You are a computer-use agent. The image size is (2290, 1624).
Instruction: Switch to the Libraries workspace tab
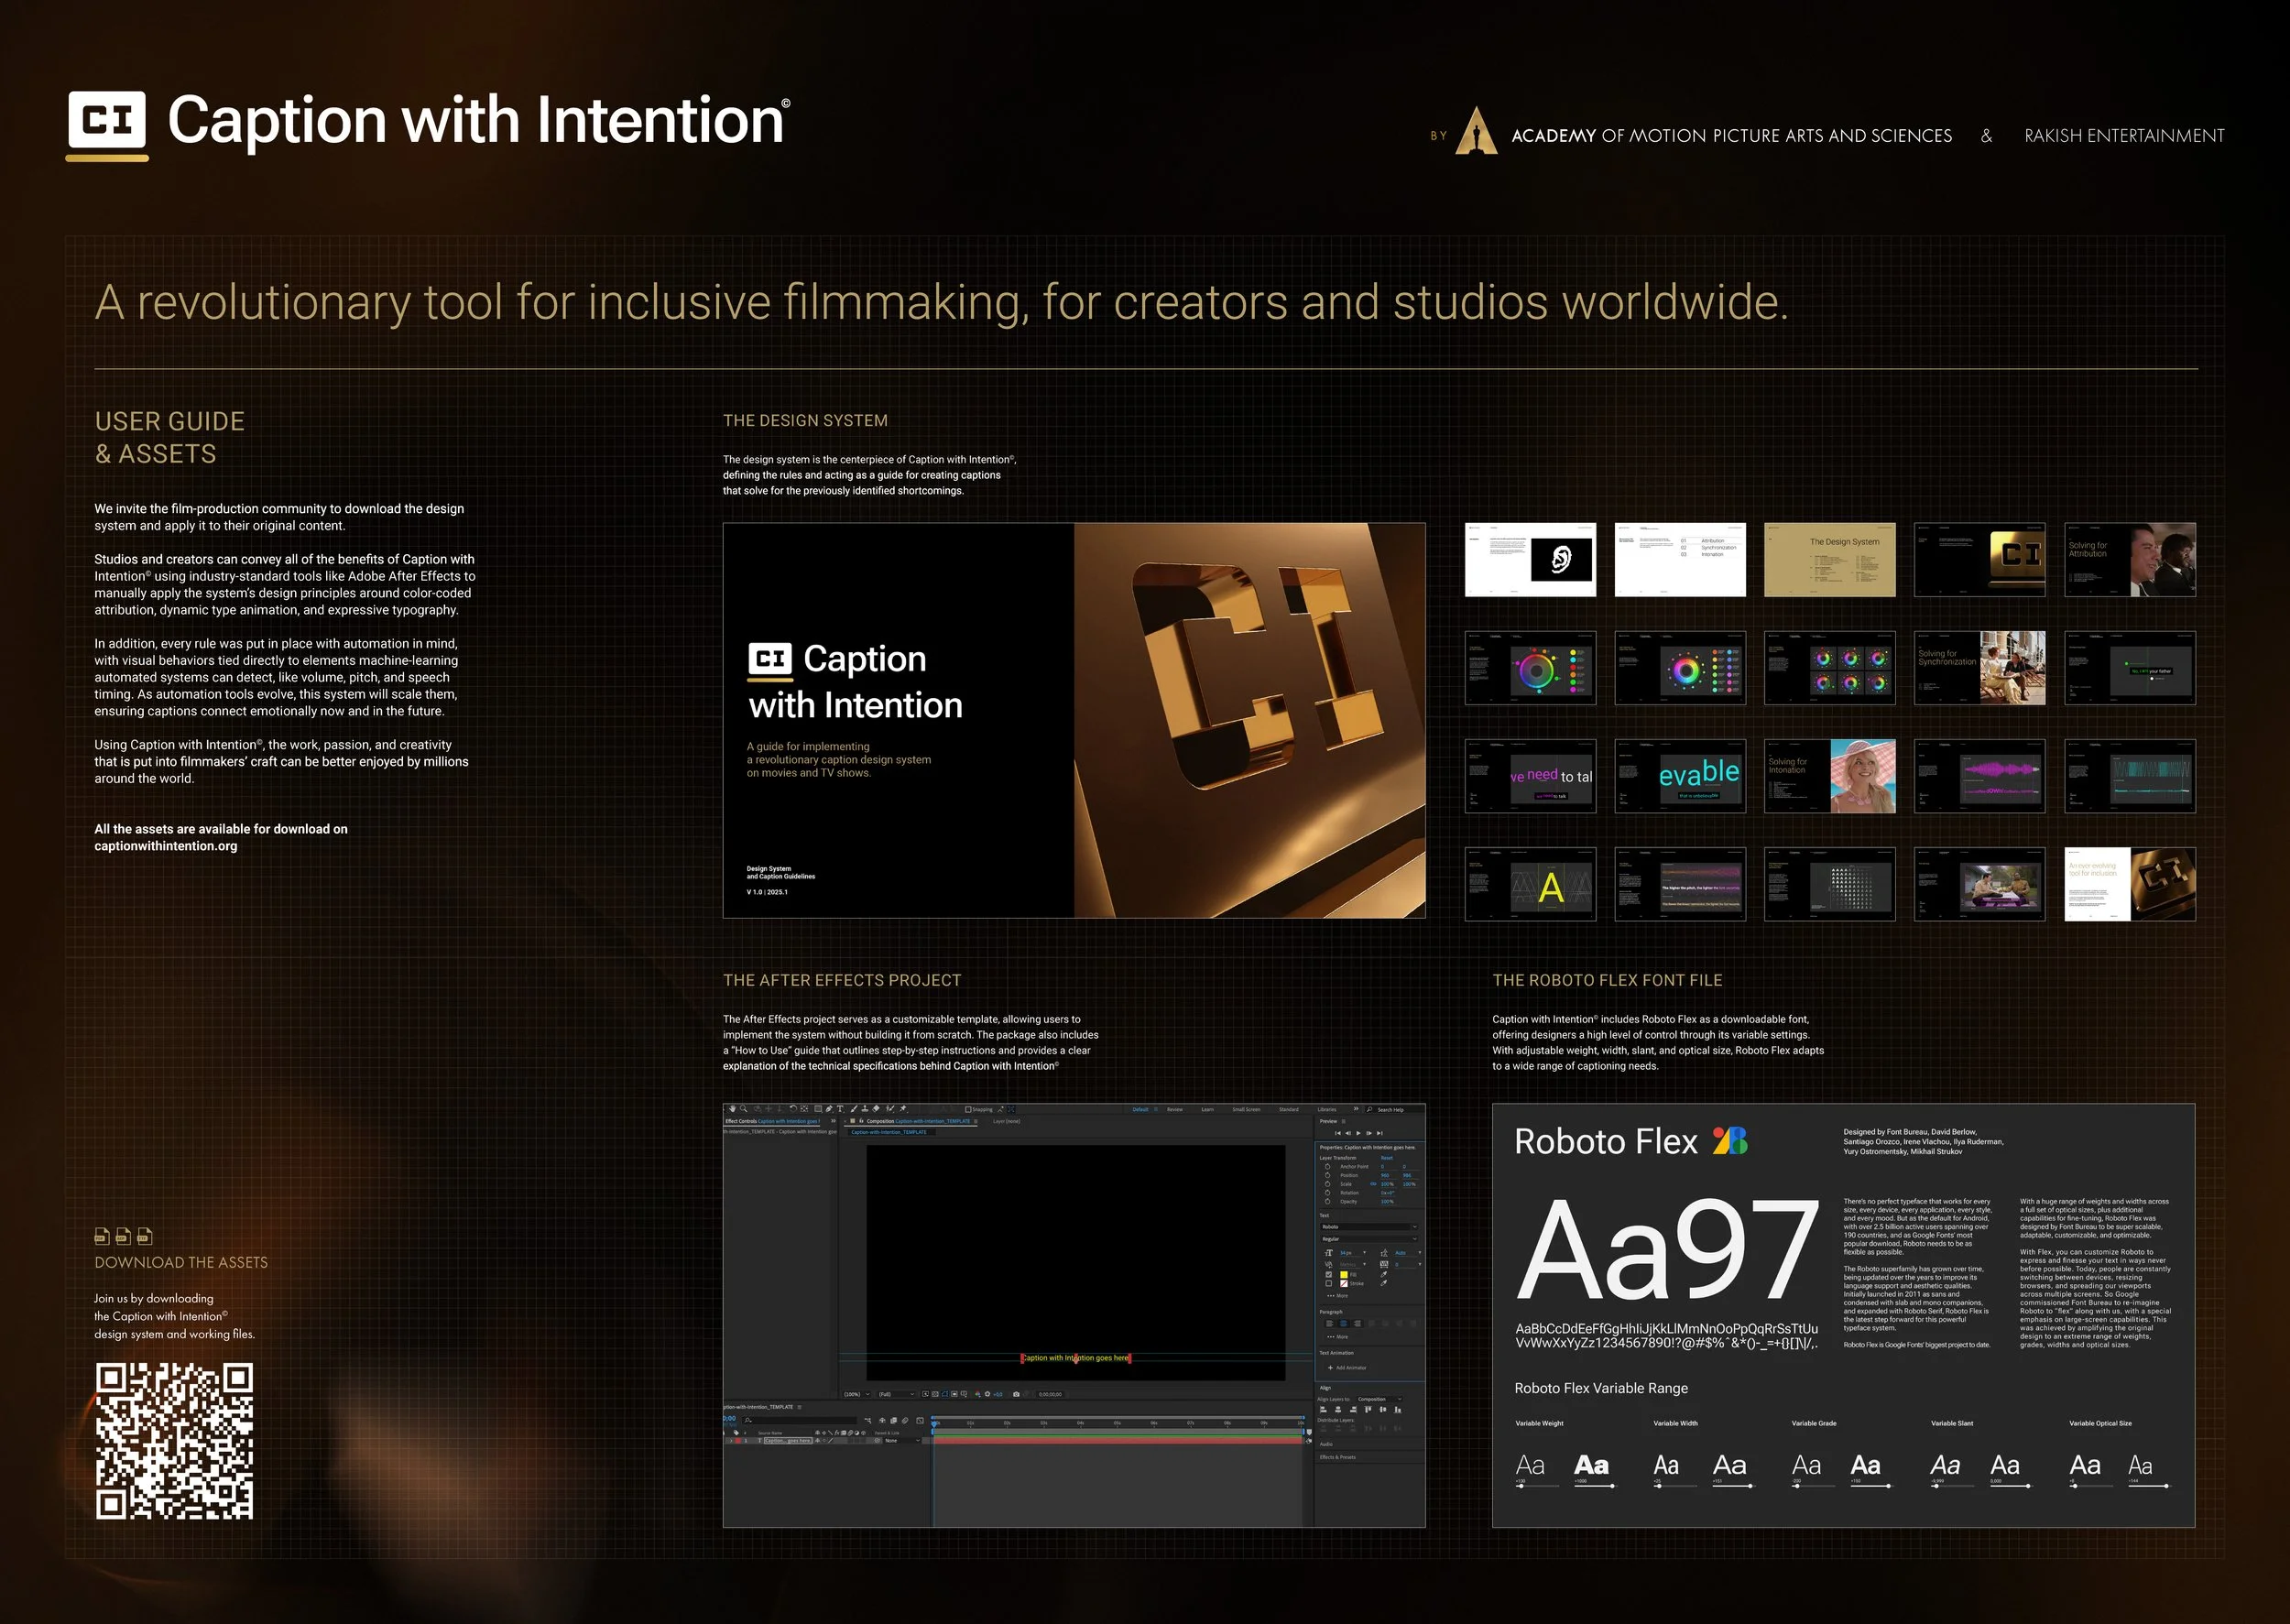(1327, 1110)
